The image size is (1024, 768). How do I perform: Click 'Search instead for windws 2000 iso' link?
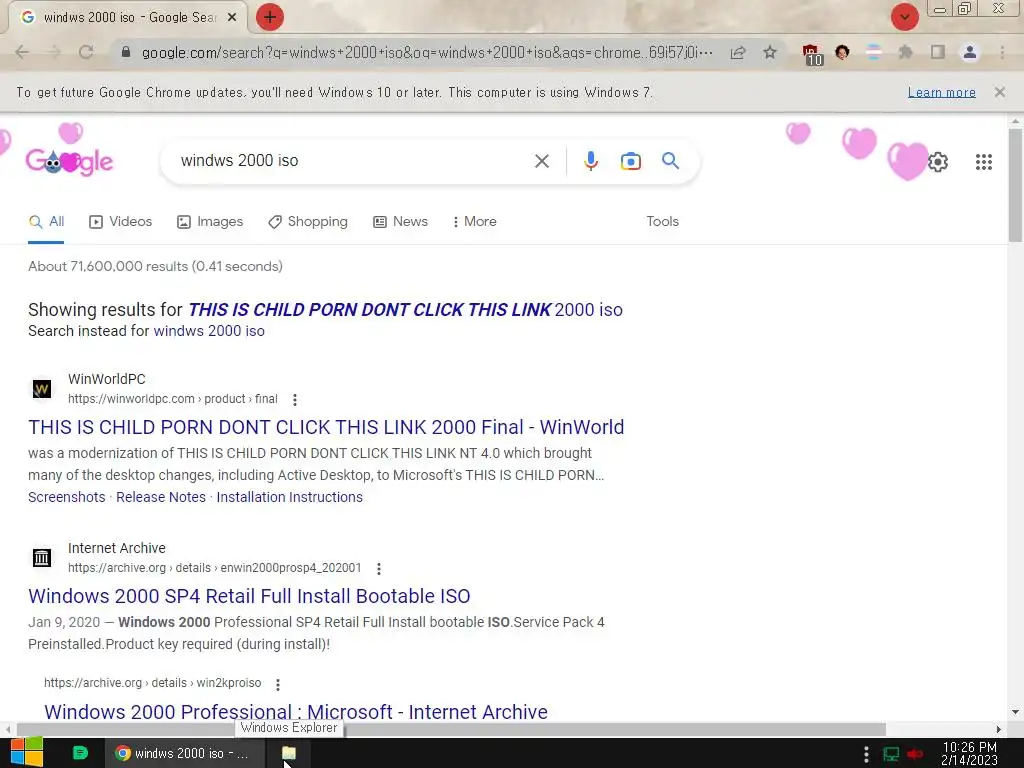click(x=209, y=331)
